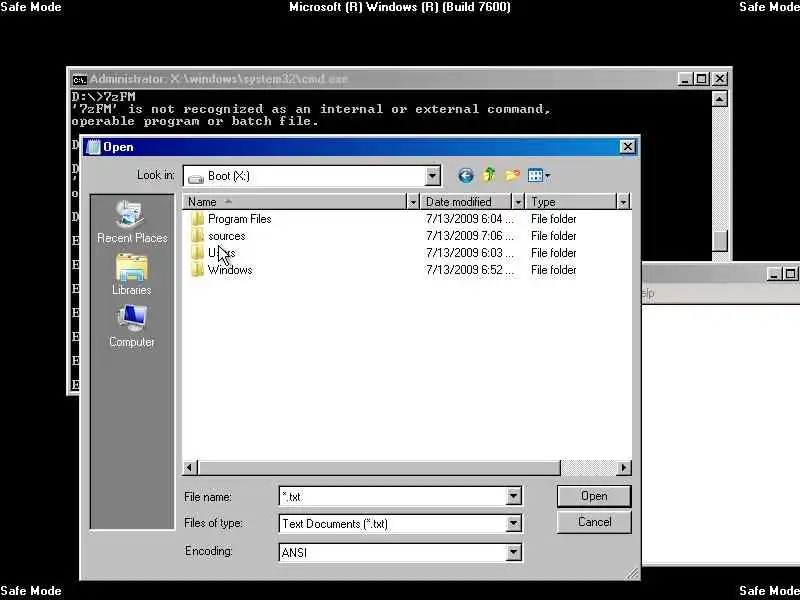Click the cmd window system menu icon
This screenshot has width=800, height=600.
pyautogui.click(x=79, y=80)
